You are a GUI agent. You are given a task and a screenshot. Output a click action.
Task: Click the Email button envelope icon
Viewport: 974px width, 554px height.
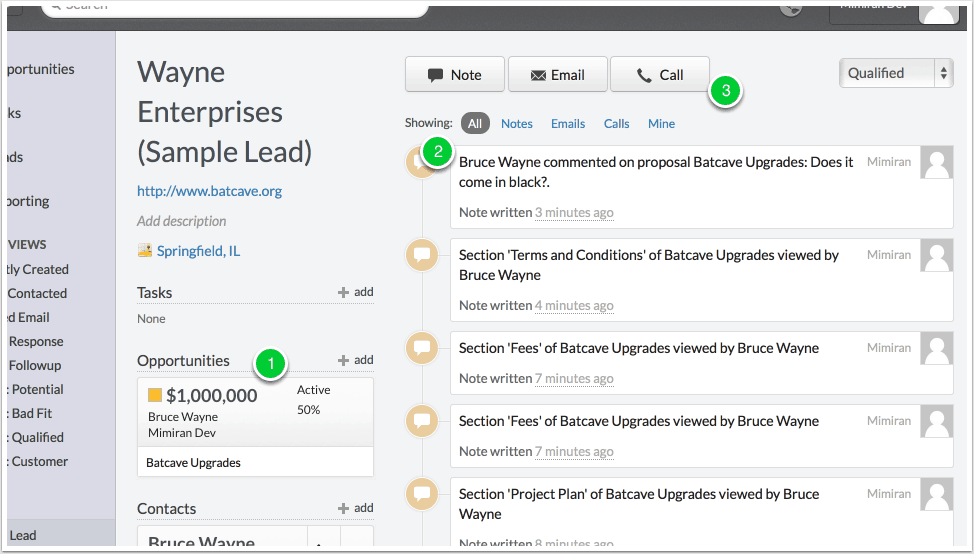coord(538,75)
